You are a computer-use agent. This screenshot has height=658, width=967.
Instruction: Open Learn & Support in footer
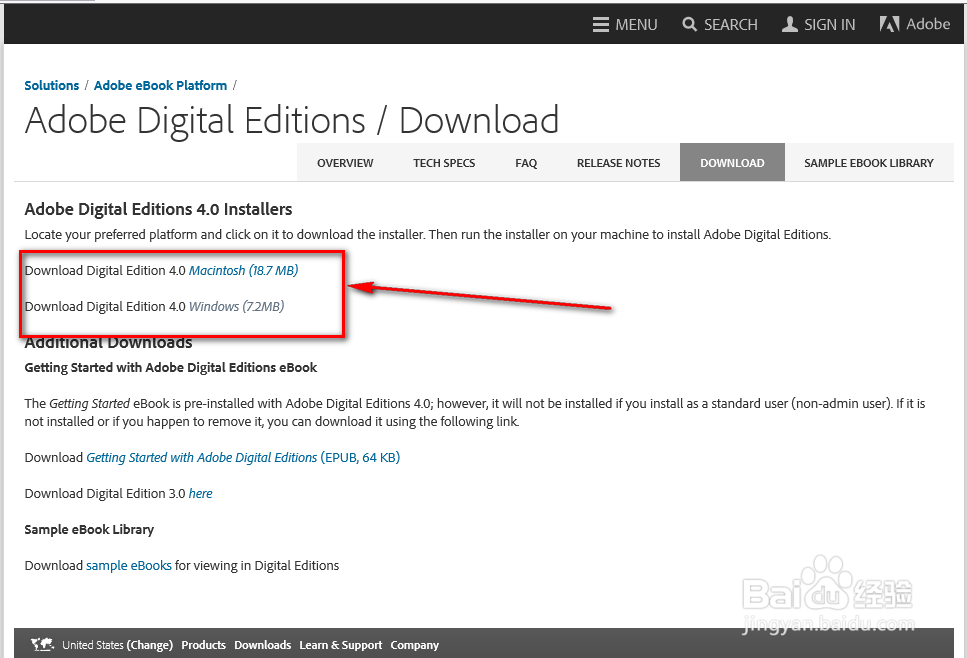pos(341,645)
